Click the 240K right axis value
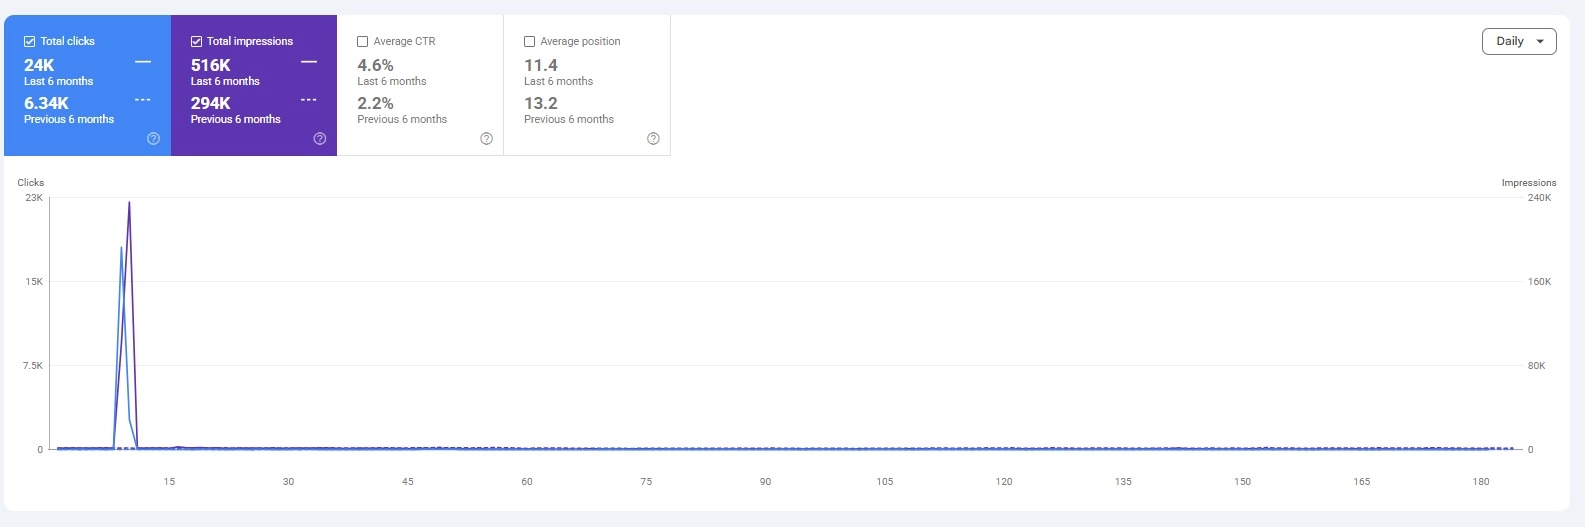This screenshot has width=1585, height=527. click(x=1539, y=198)
